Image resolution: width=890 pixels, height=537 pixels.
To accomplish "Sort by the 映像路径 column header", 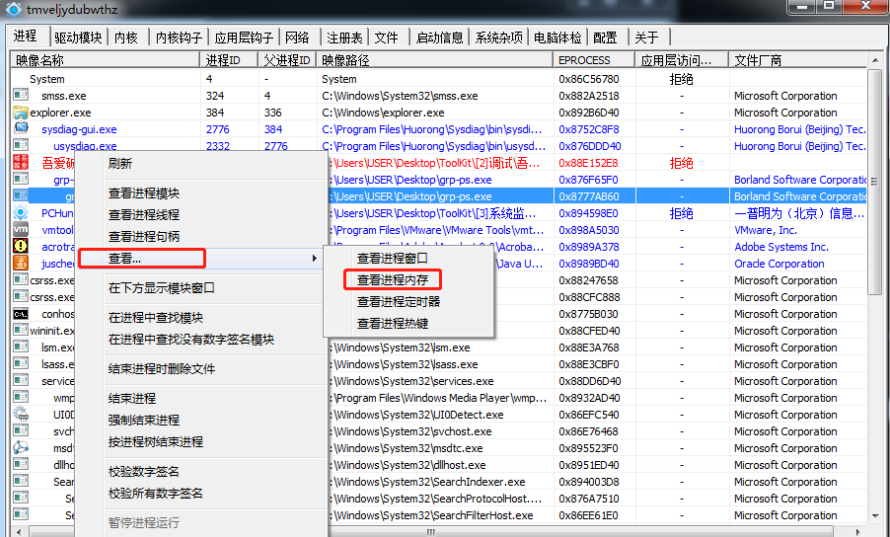I will (x=435, y=60).
